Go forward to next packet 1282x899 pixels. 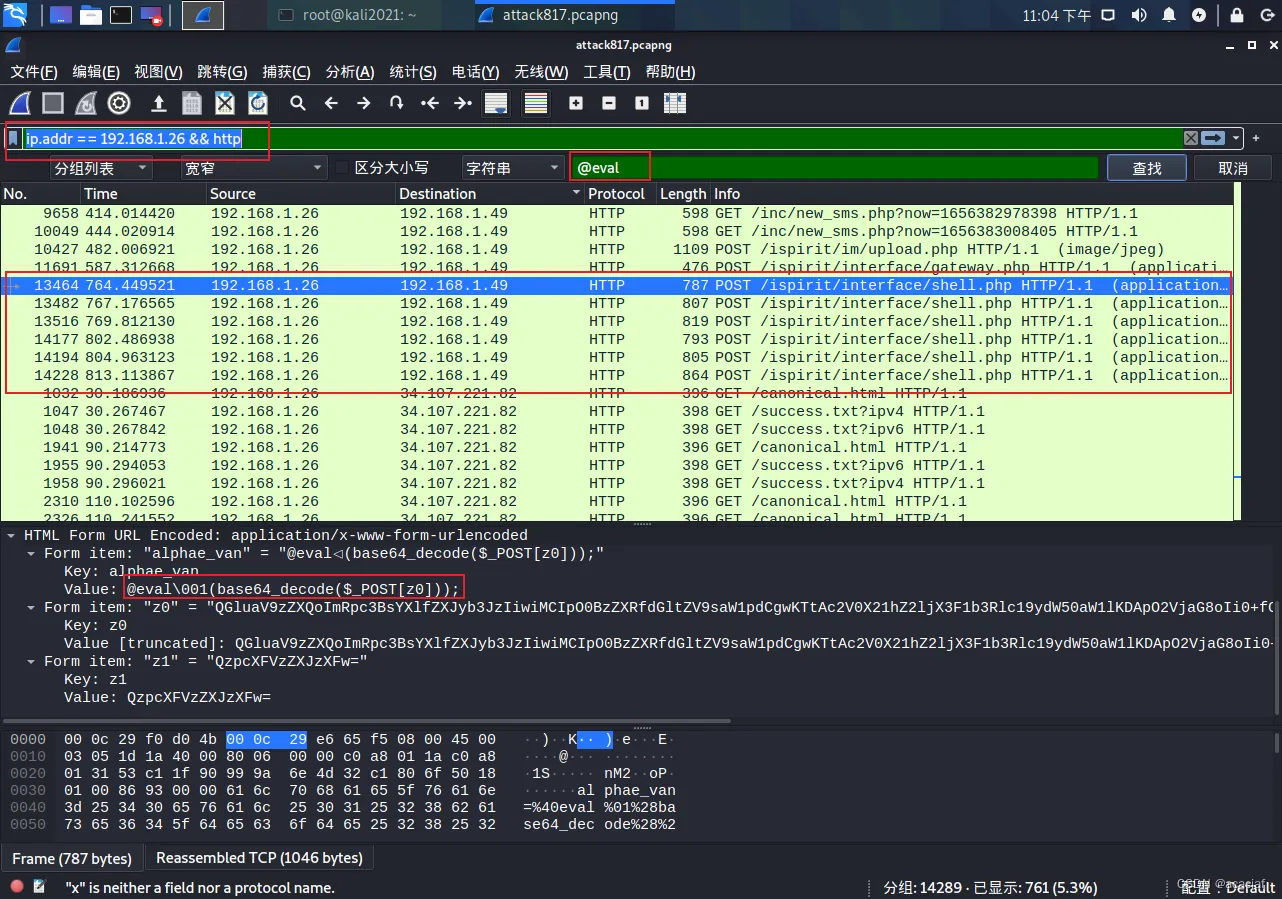tap(364, 103)
